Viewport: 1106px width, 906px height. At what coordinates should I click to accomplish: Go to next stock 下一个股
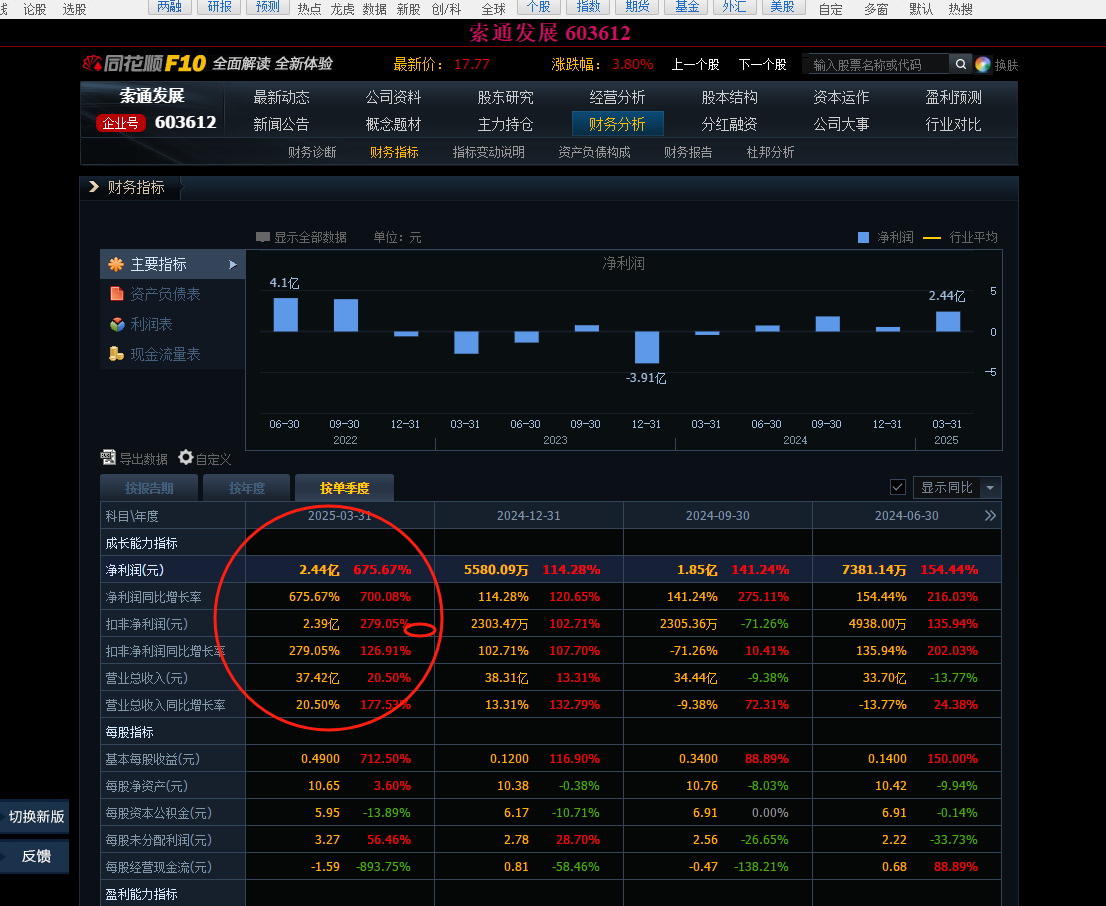[x=762, y=64]
